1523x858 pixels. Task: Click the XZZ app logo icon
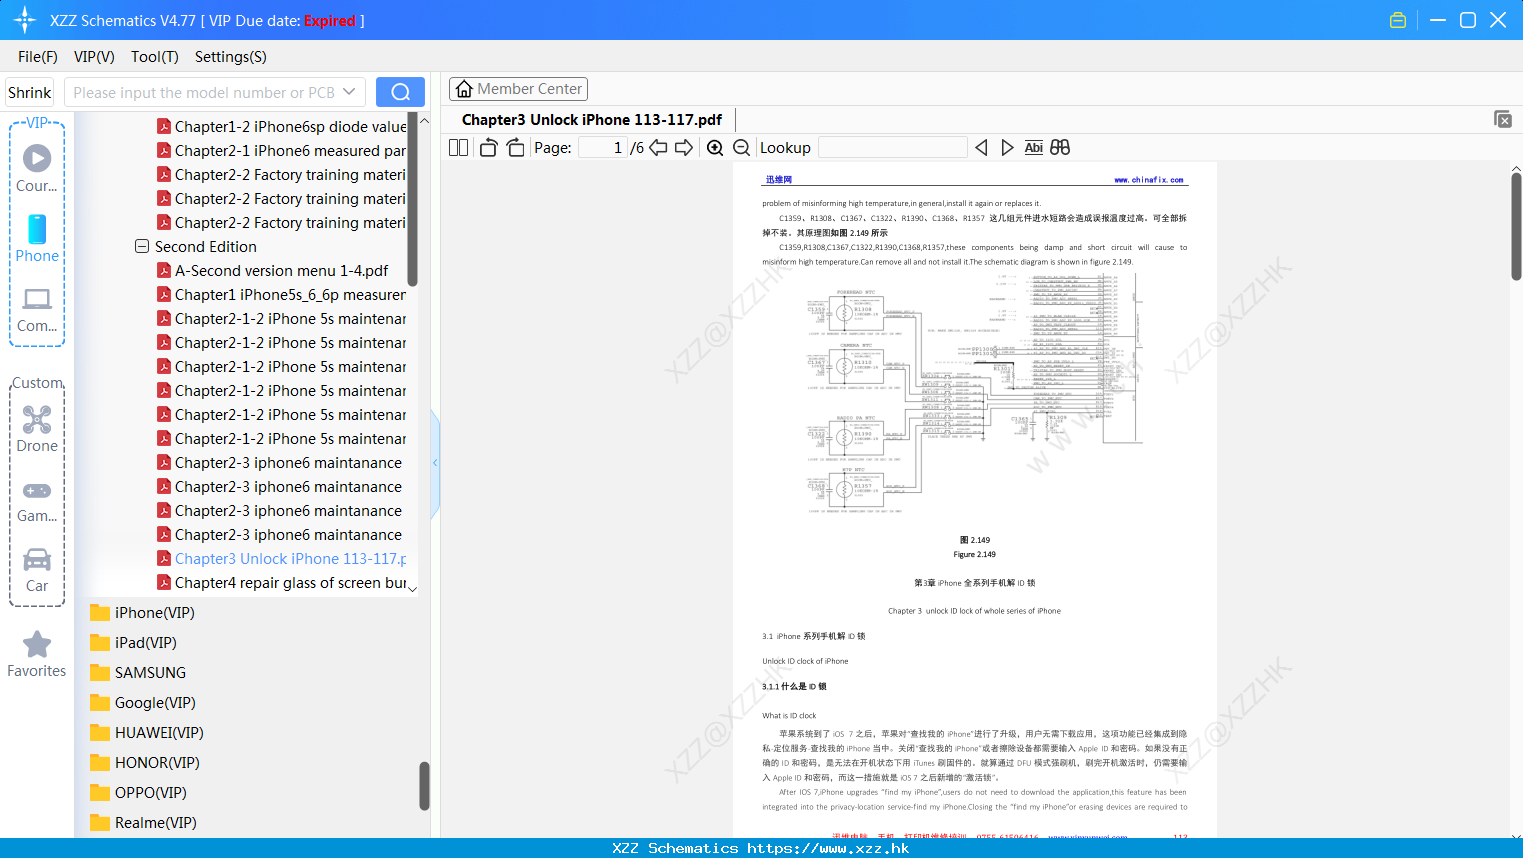pyautogui.click(x=24, y=20)
